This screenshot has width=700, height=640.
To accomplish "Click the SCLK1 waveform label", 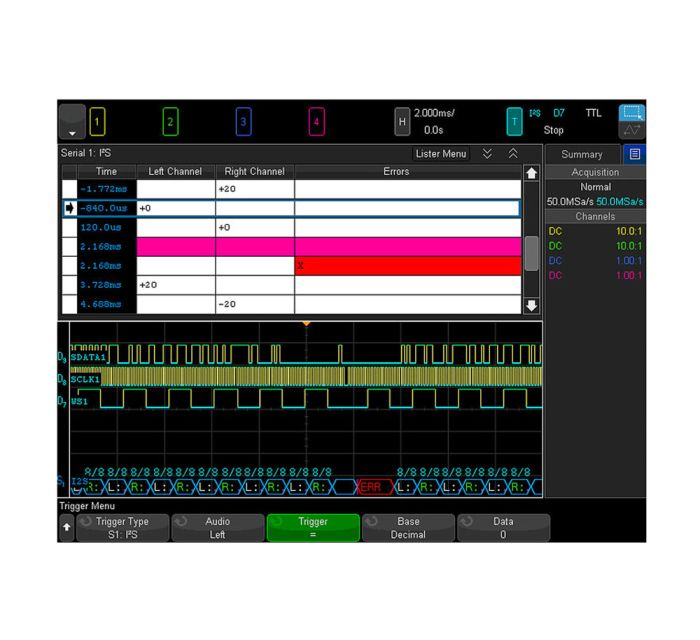I will pyautogui.click(x=85, y=379).
